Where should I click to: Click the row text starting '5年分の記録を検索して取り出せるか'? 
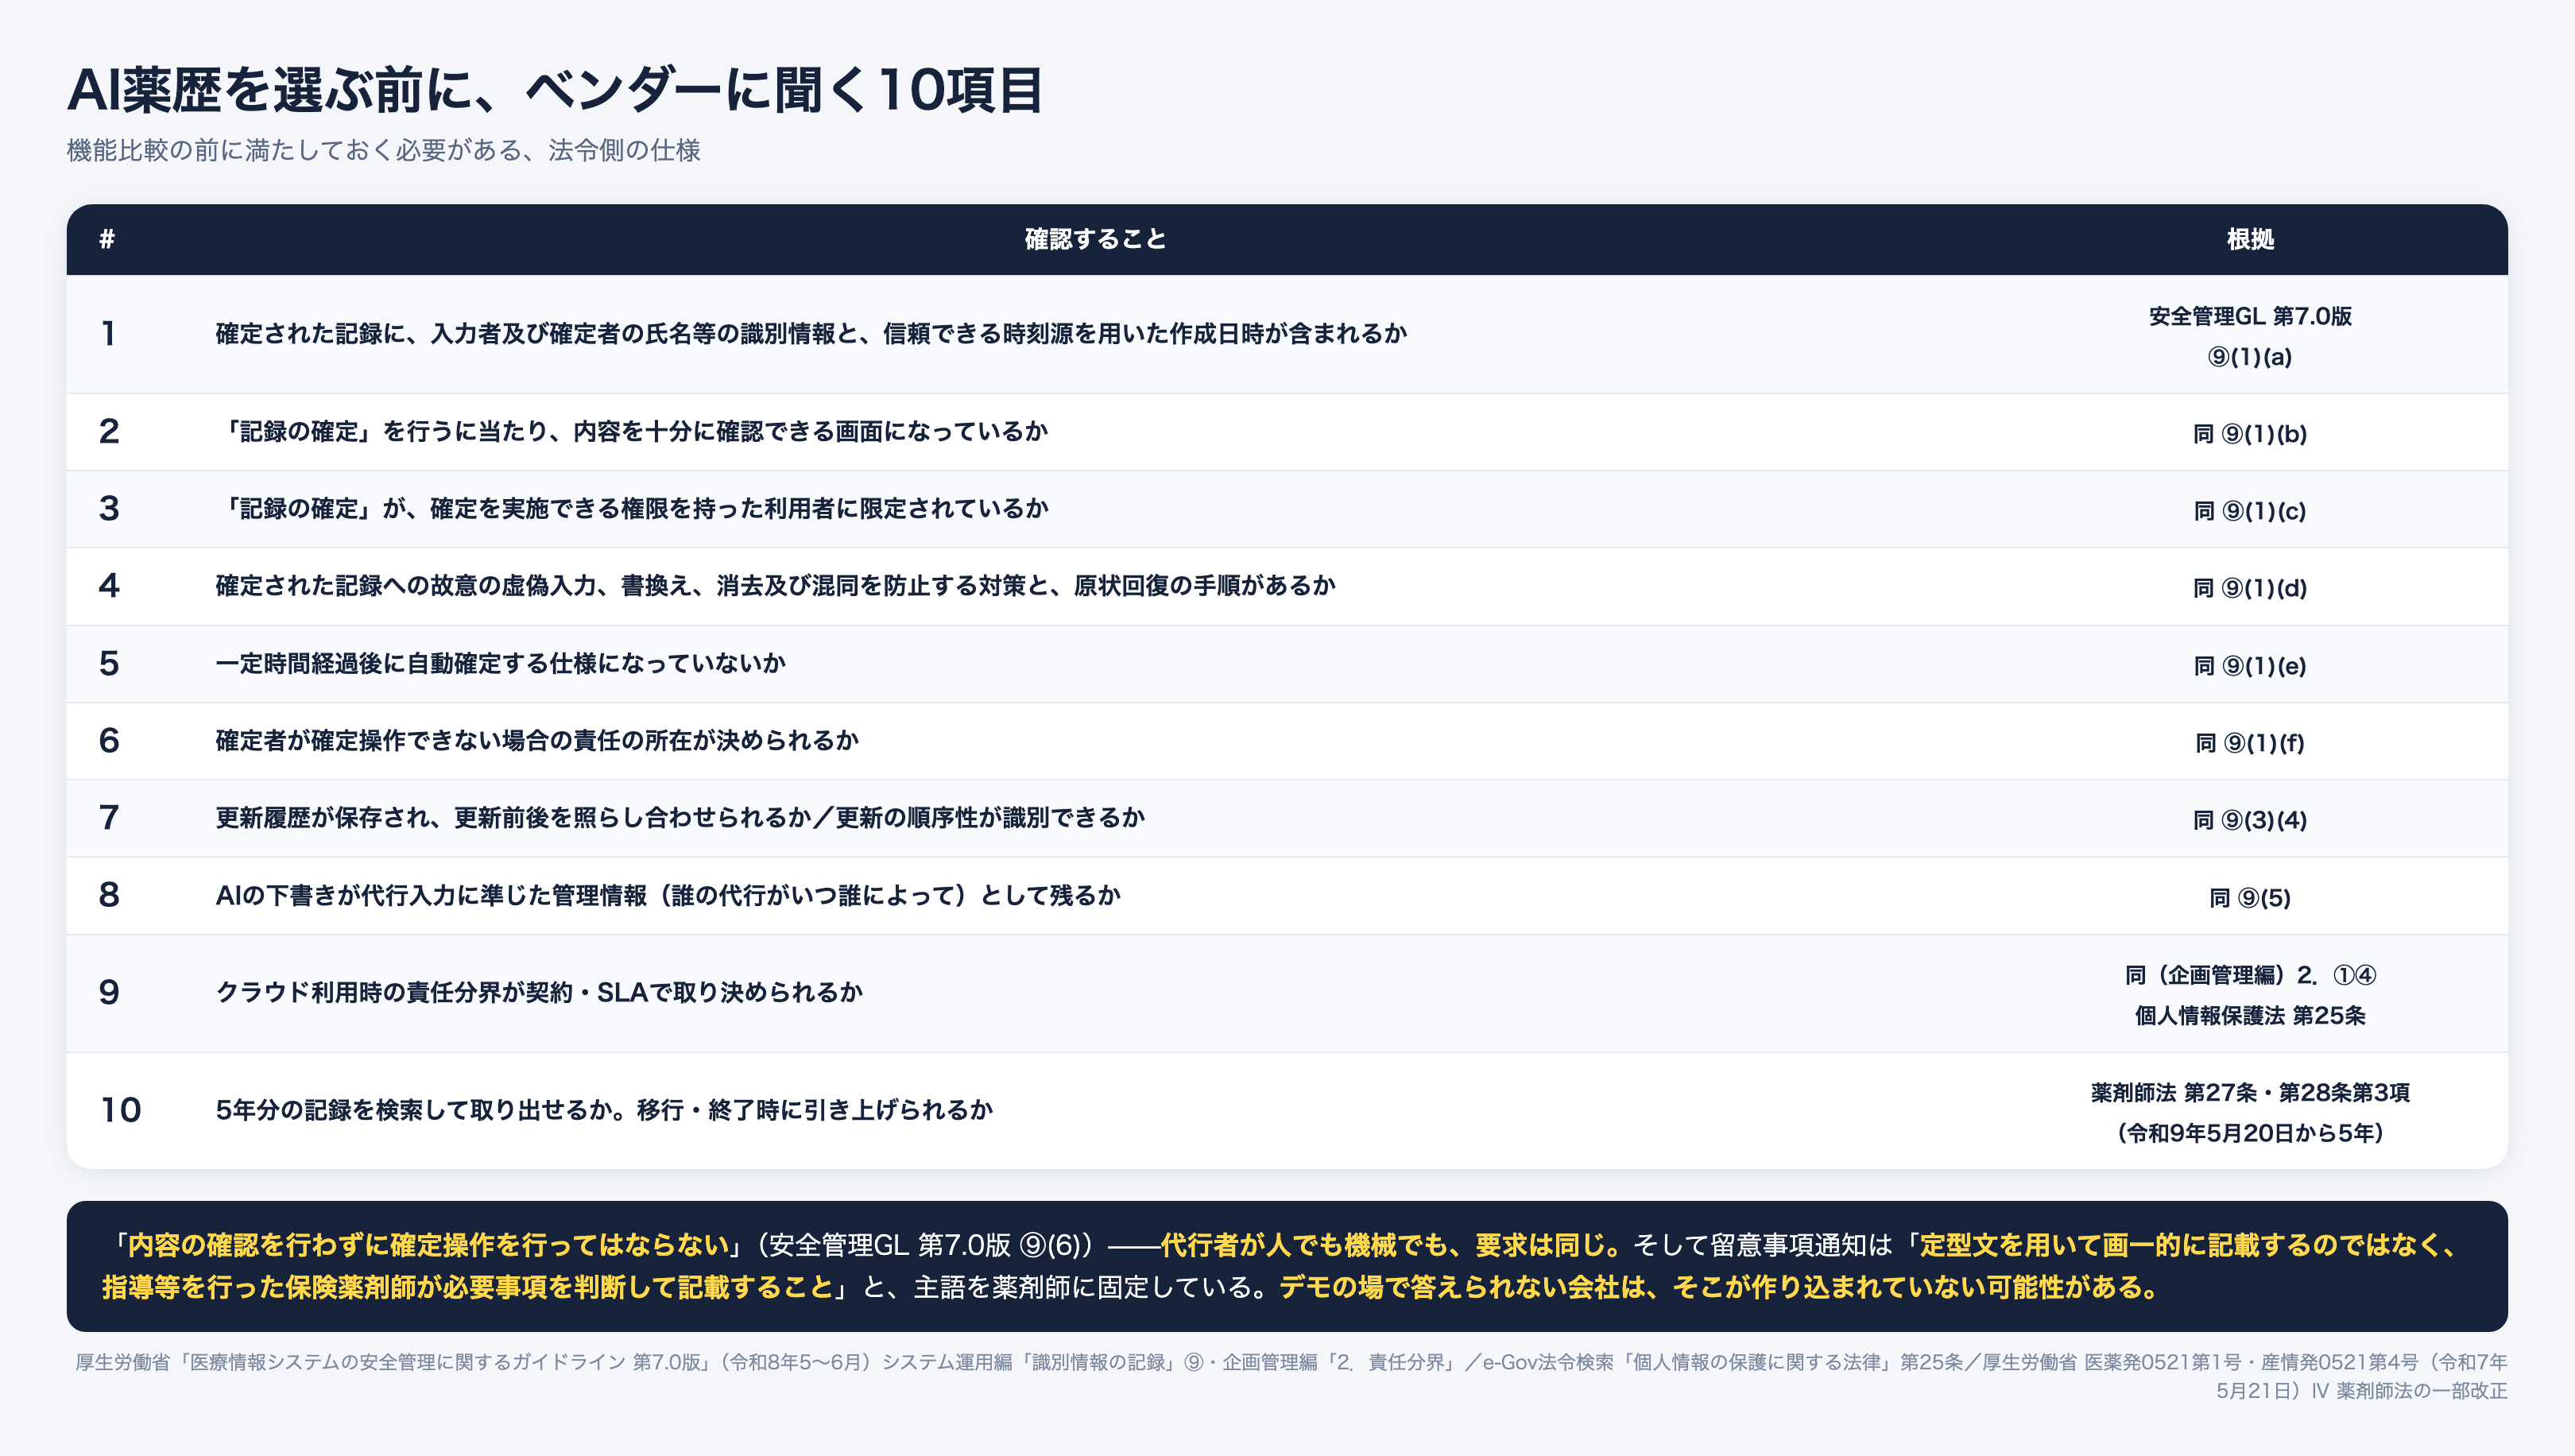pyautogui.click(x=604, y=1110)
